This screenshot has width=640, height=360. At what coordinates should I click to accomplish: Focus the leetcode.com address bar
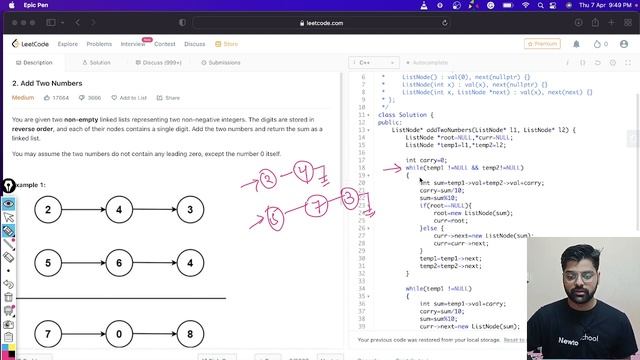pos(322,23)
